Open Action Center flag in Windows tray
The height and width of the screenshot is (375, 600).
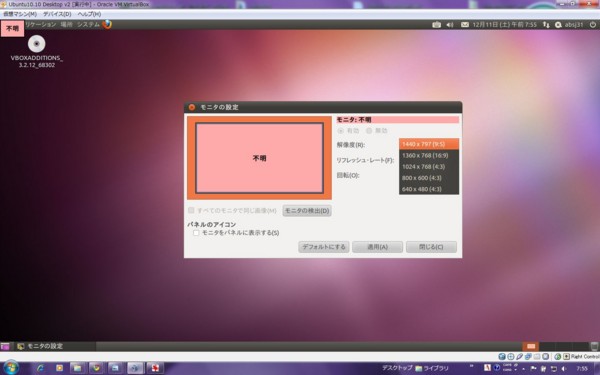pos(533,368)
